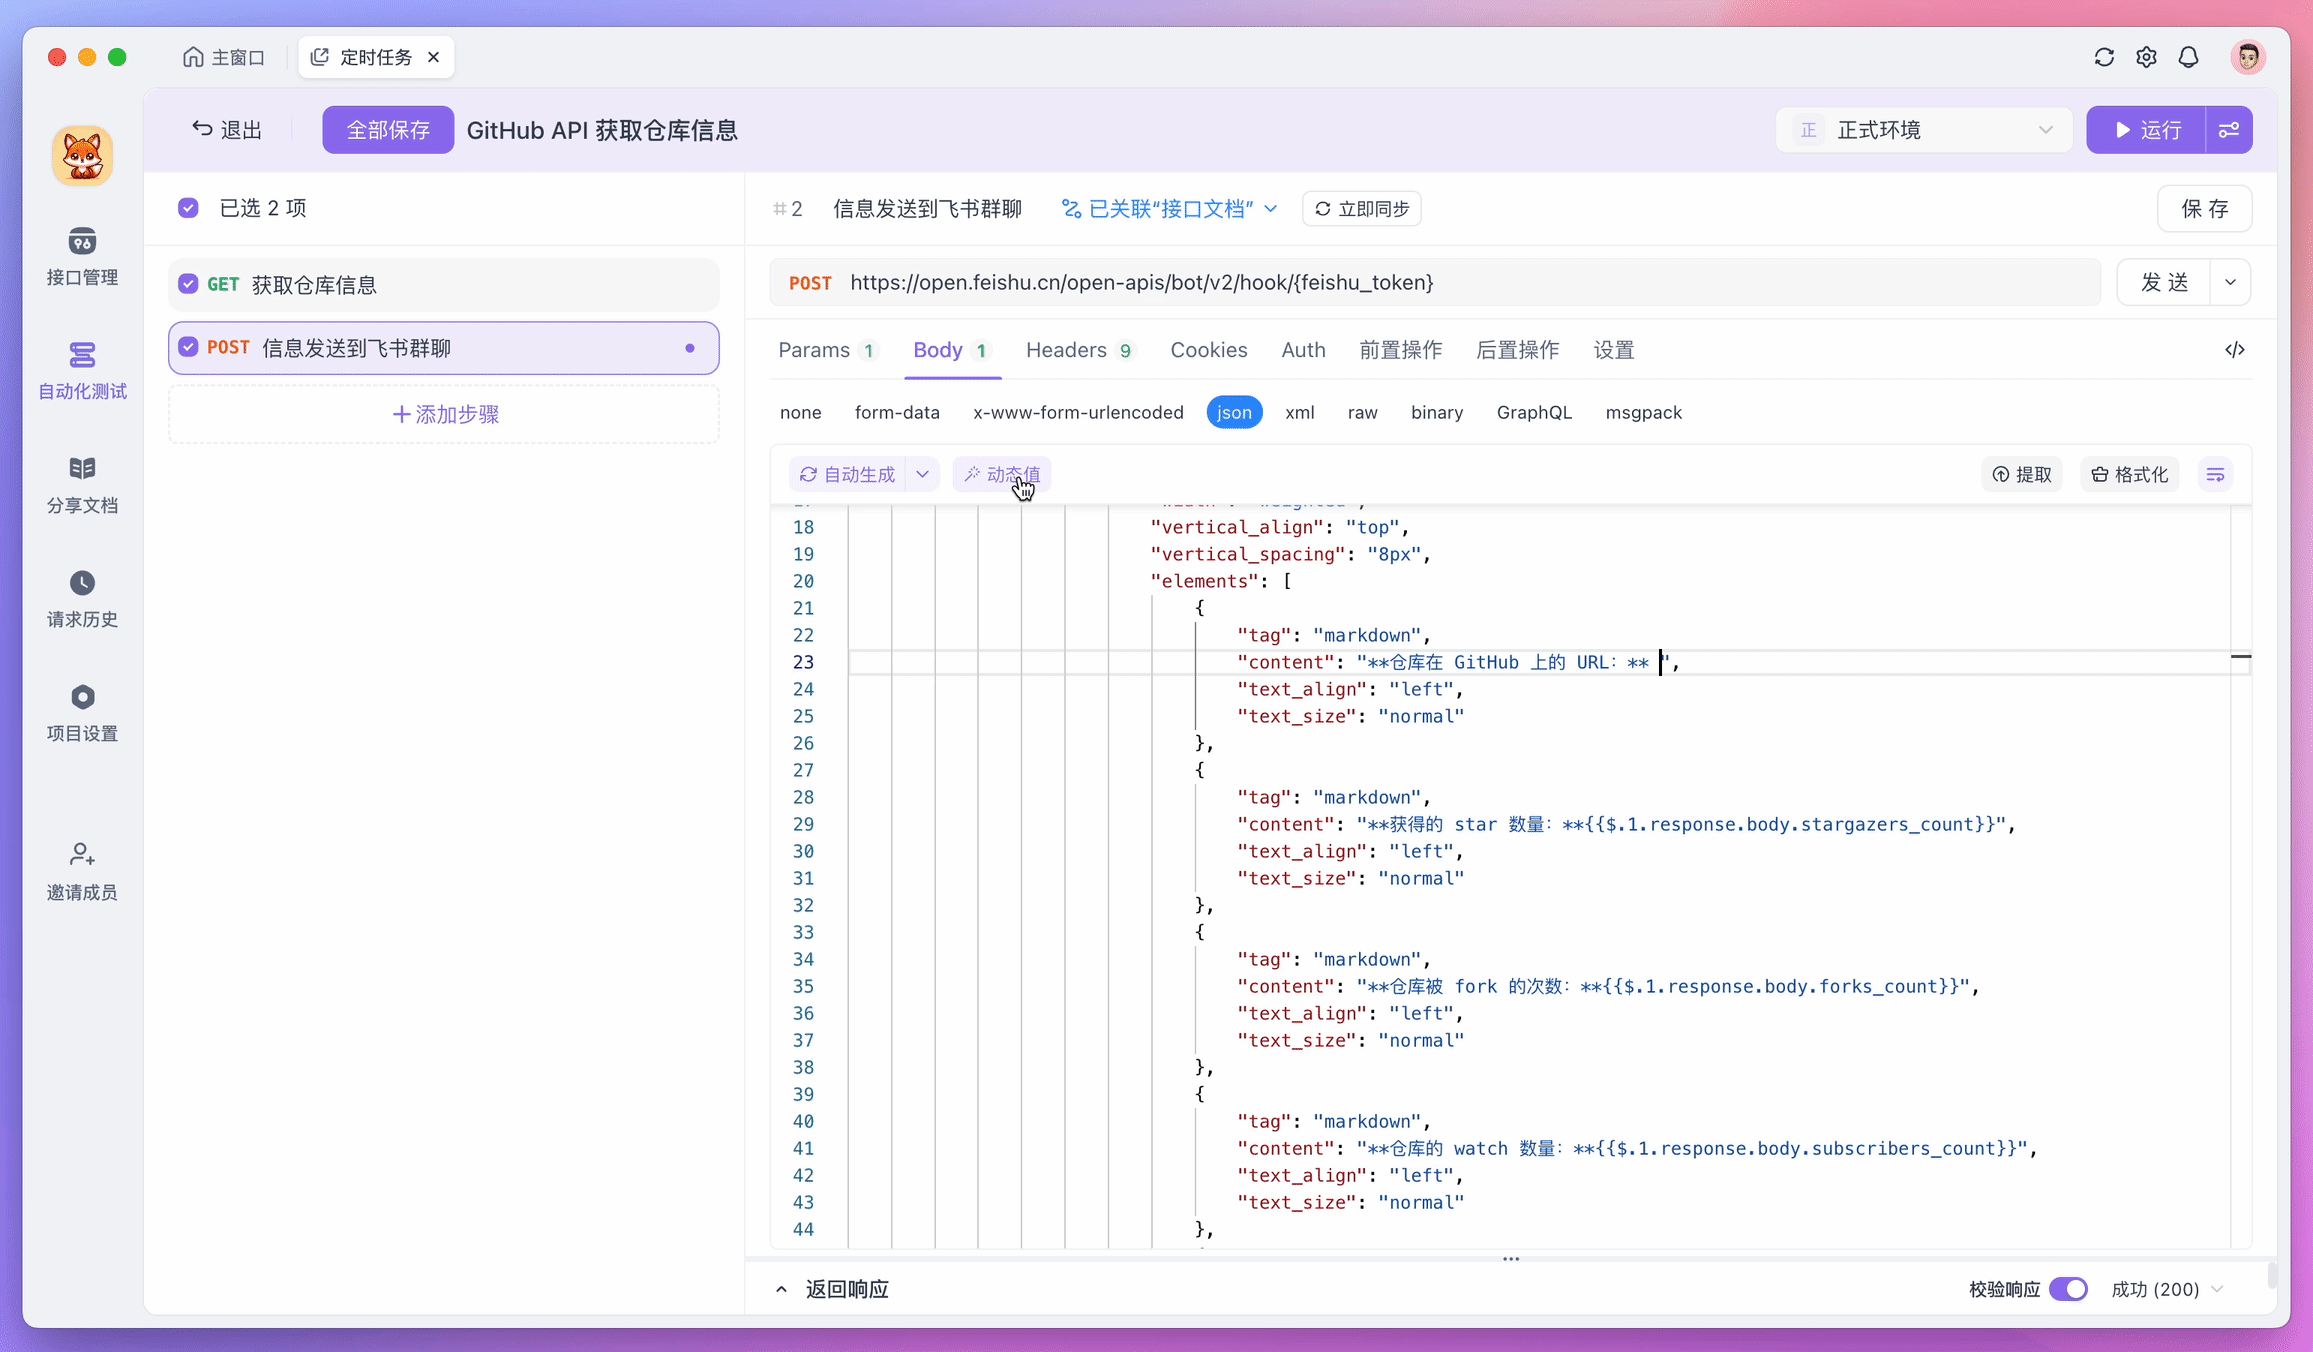Click 格式化 to format JSON
Screen dimensions: 2313x1352
pyautogui.click(x=2130, y=475)
